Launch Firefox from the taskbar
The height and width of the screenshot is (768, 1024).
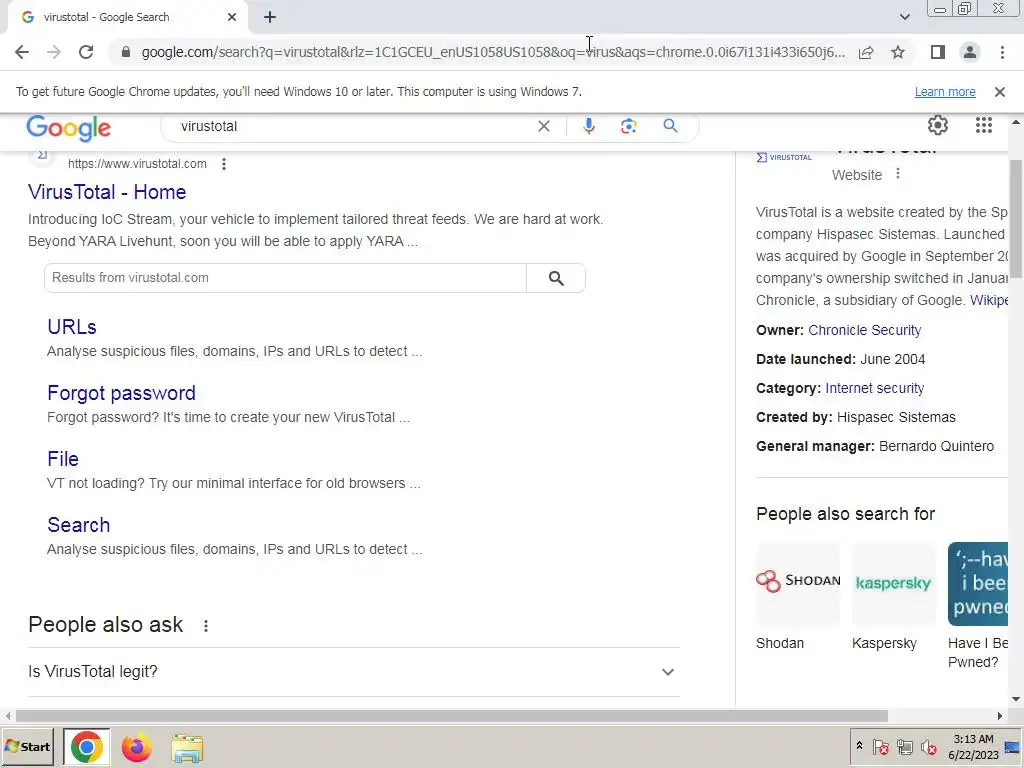[136, 747]
